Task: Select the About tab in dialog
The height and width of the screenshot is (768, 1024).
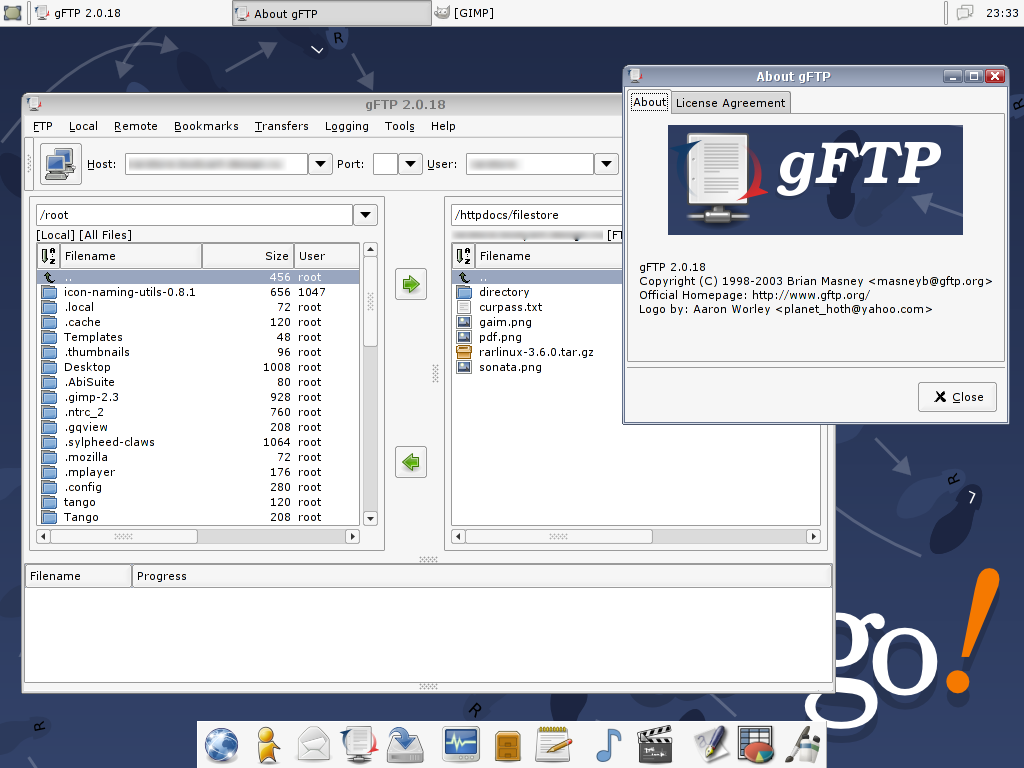Action: click(x=650, y=102)
